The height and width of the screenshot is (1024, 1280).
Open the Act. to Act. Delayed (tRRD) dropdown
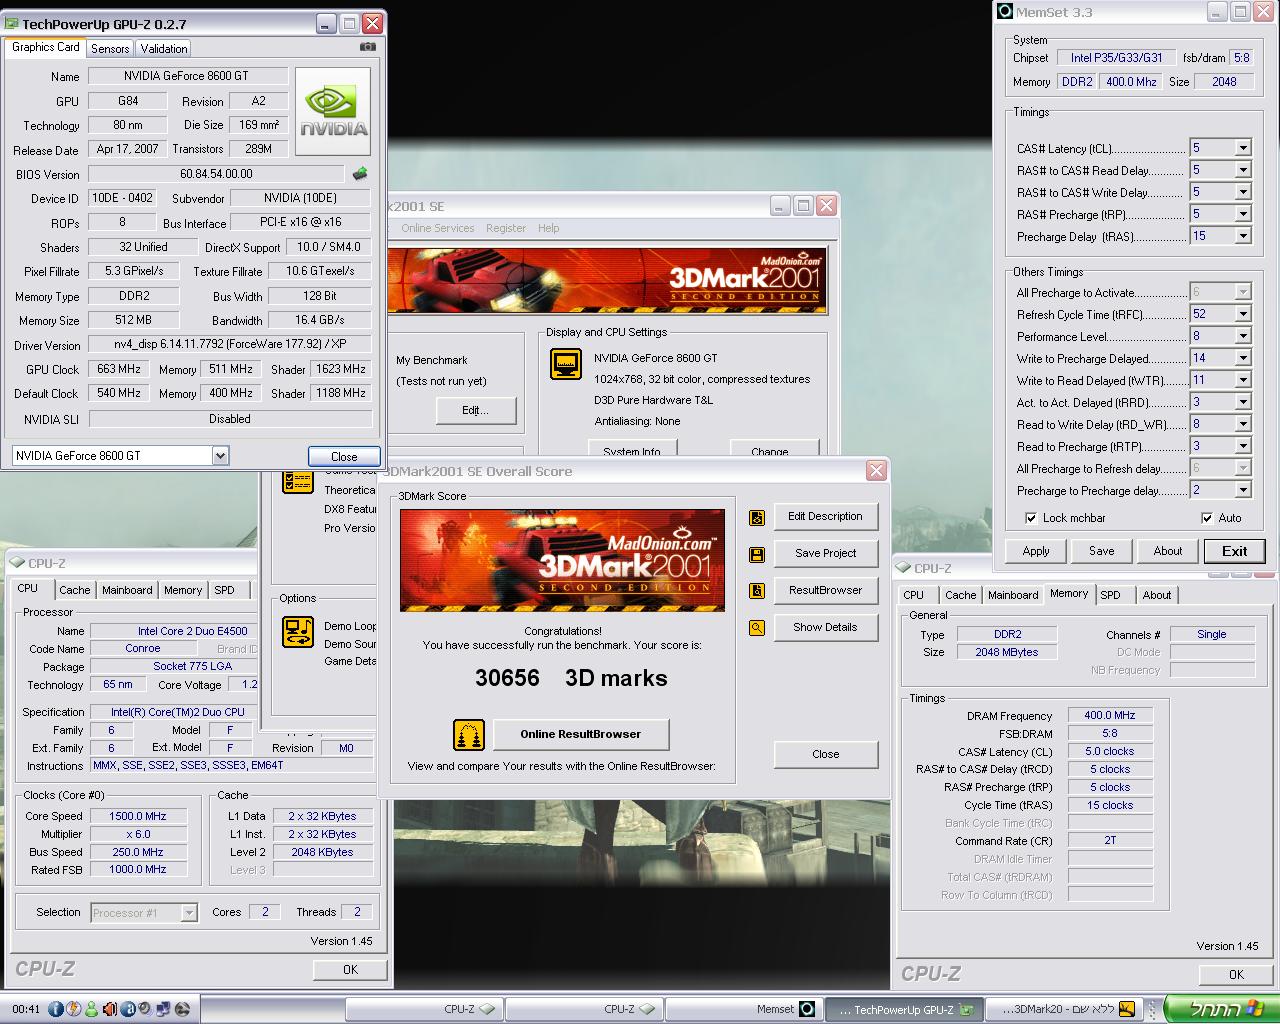pos(1243,402)
